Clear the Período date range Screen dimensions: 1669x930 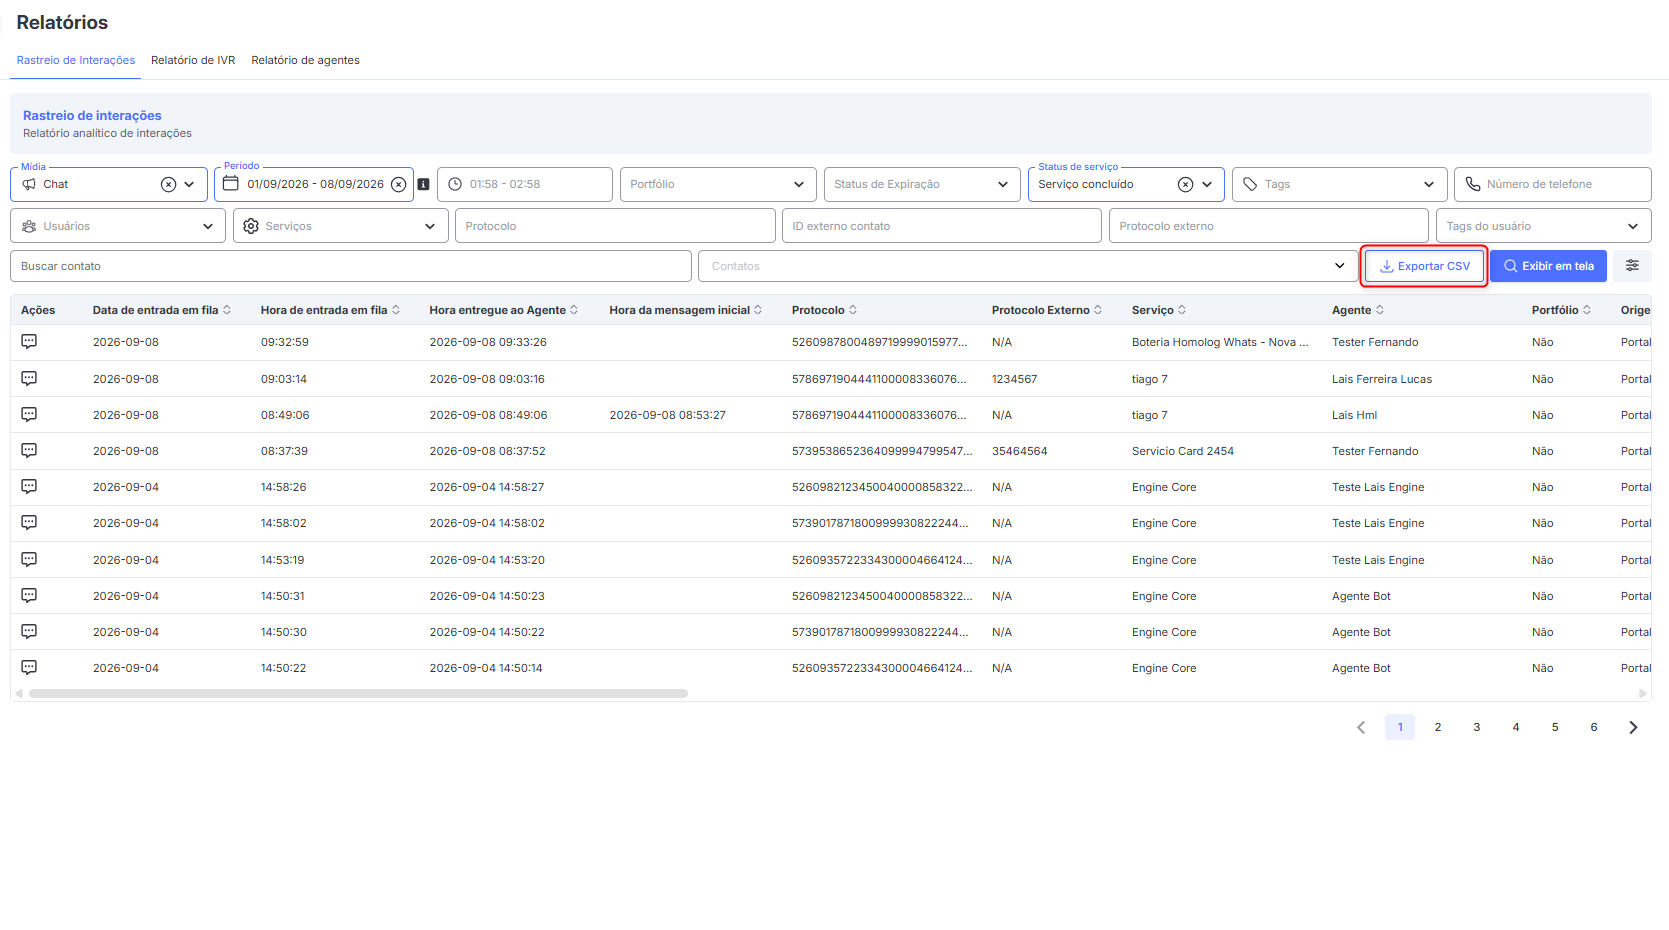pyautogui.click(x=398, y=184)
